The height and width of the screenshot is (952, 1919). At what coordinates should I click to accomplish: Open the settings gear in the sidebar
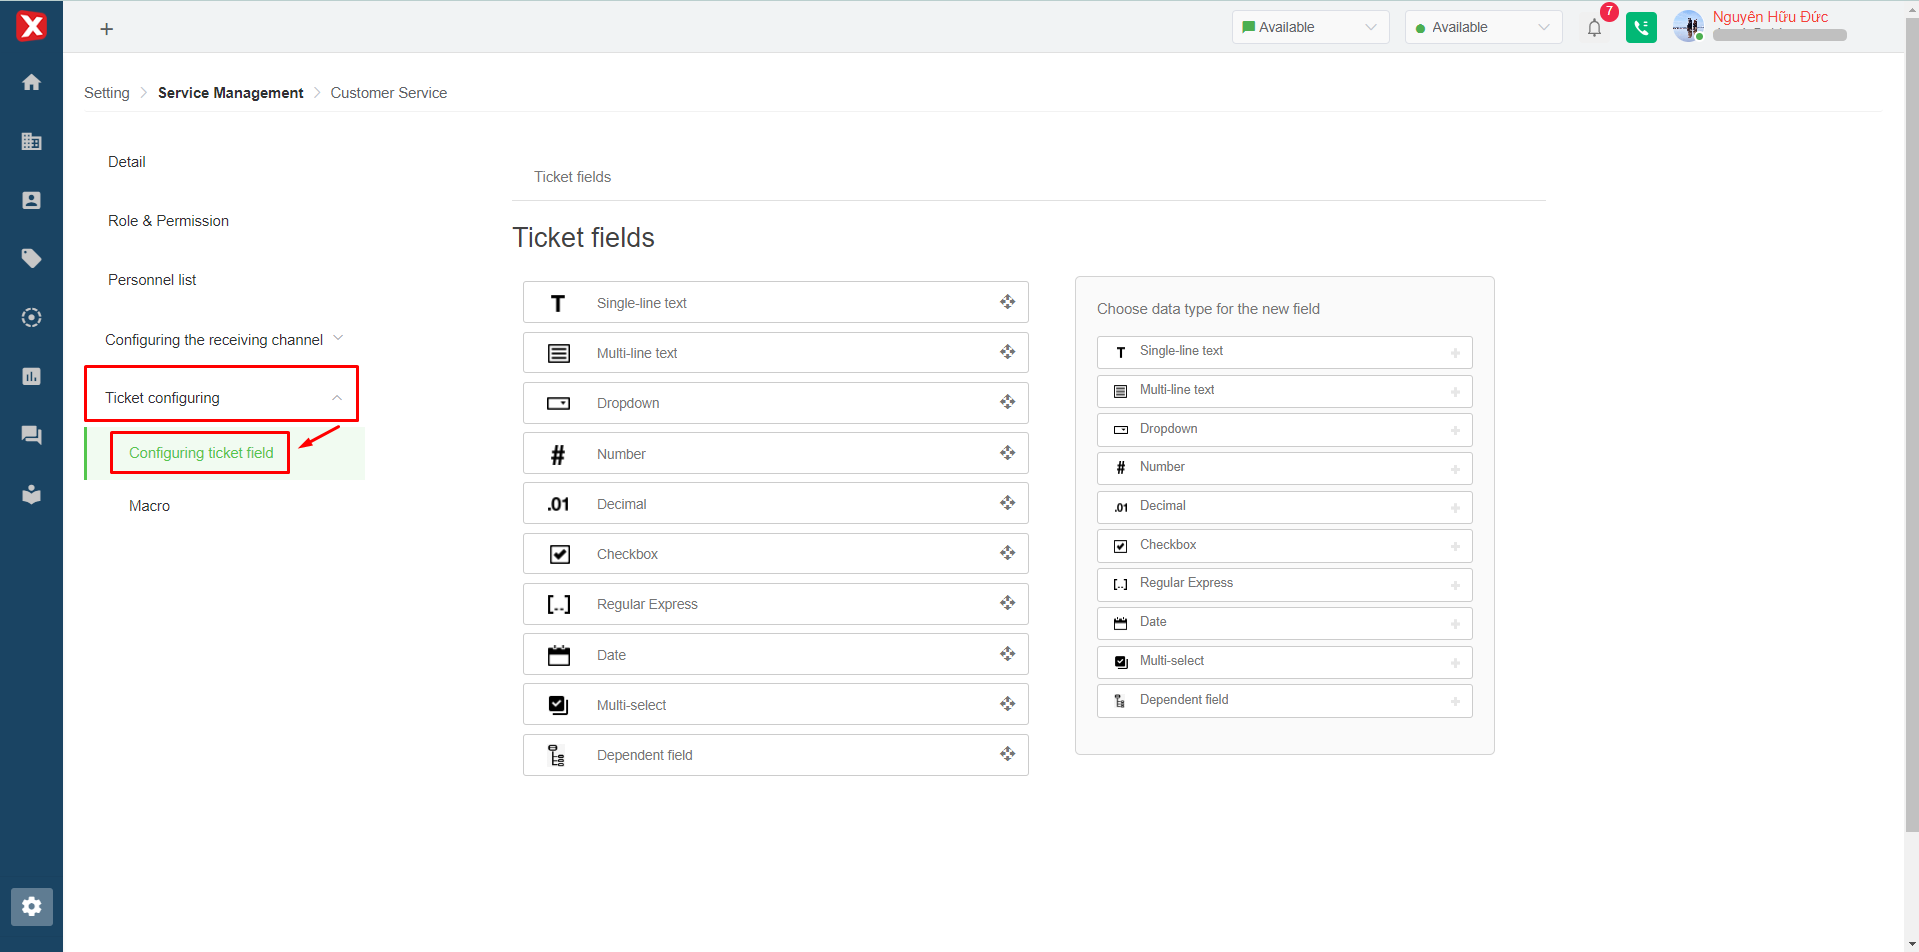pos(31,906)
